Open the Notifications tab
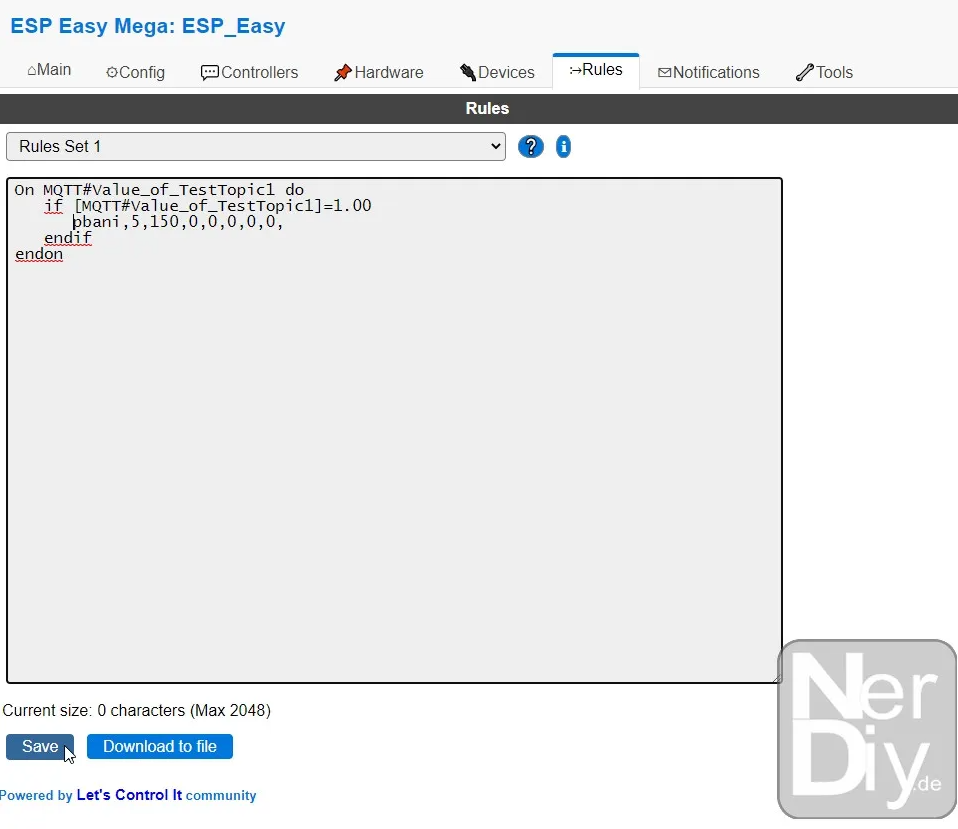 pyautogui.click(x=709, y=72)
